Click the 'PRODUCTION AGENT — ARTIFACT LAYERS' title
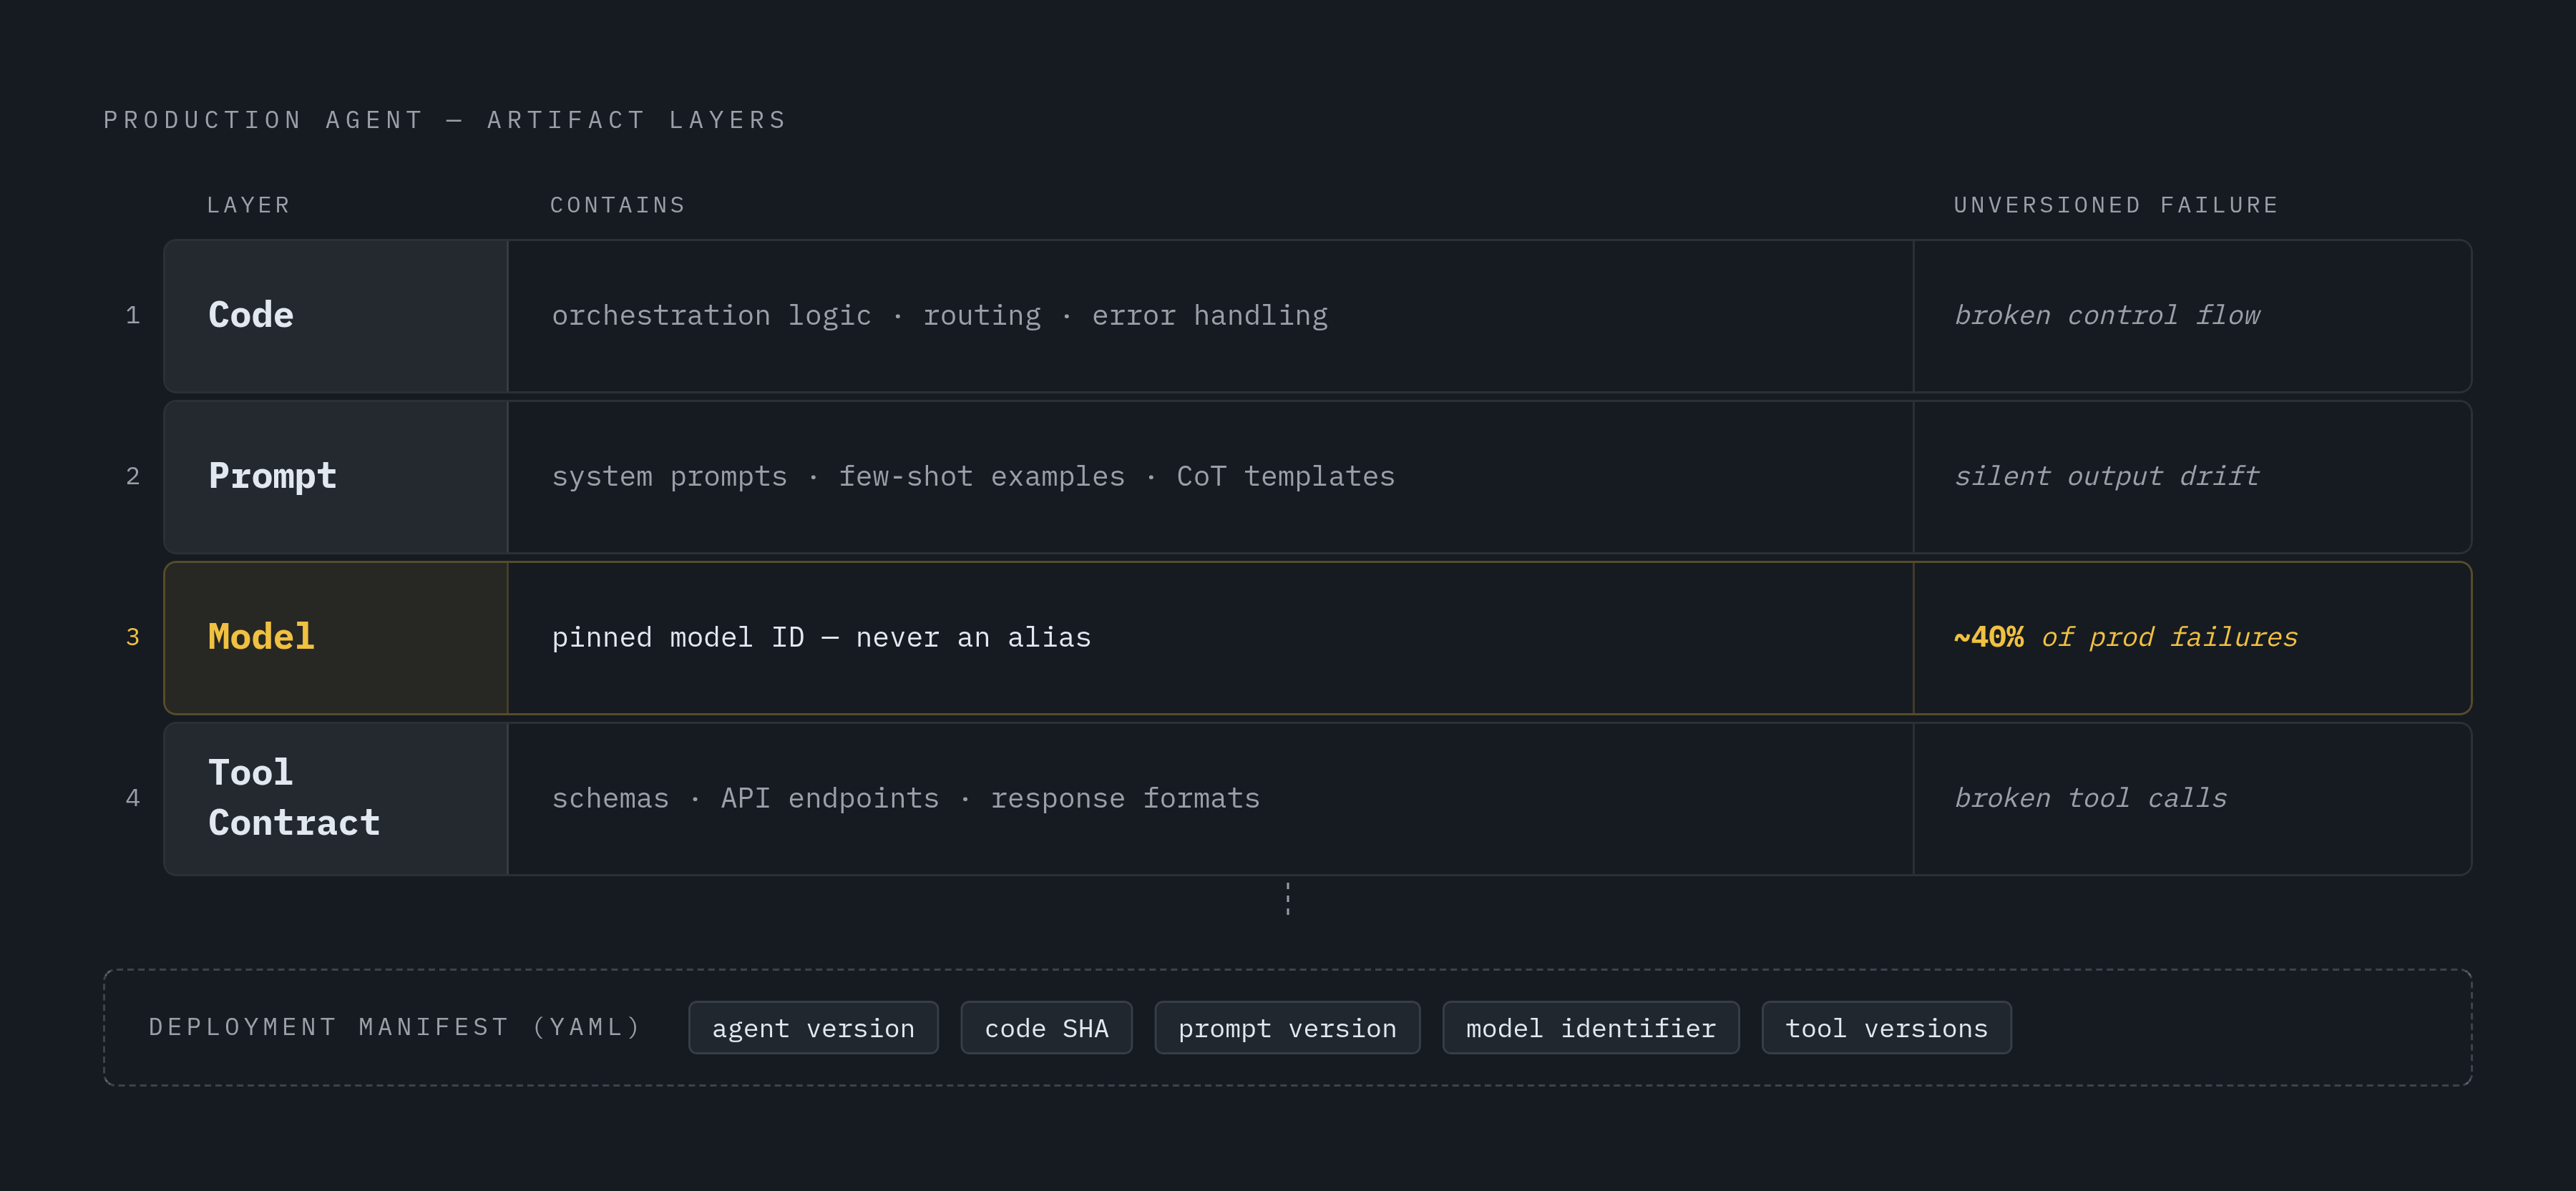The image size is (2576, 1191). pos(445,120)
